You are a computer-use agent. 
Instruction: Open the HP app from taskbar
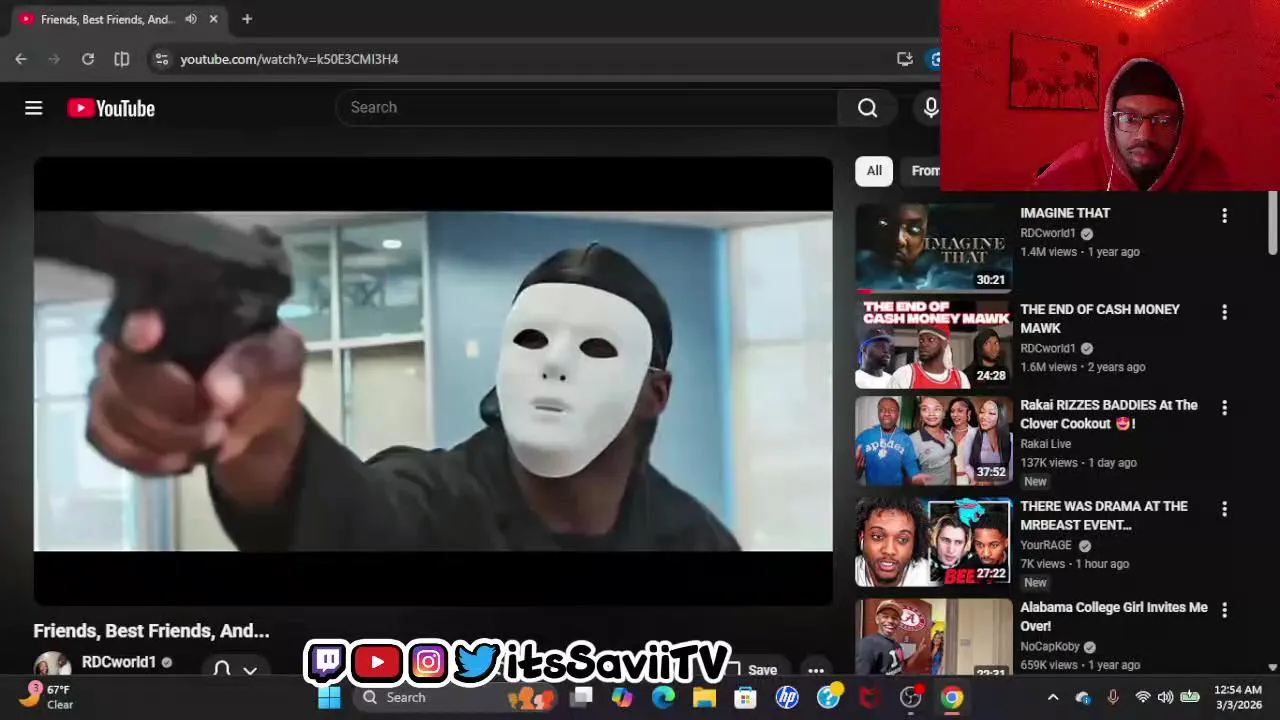(x=787, y=697)
